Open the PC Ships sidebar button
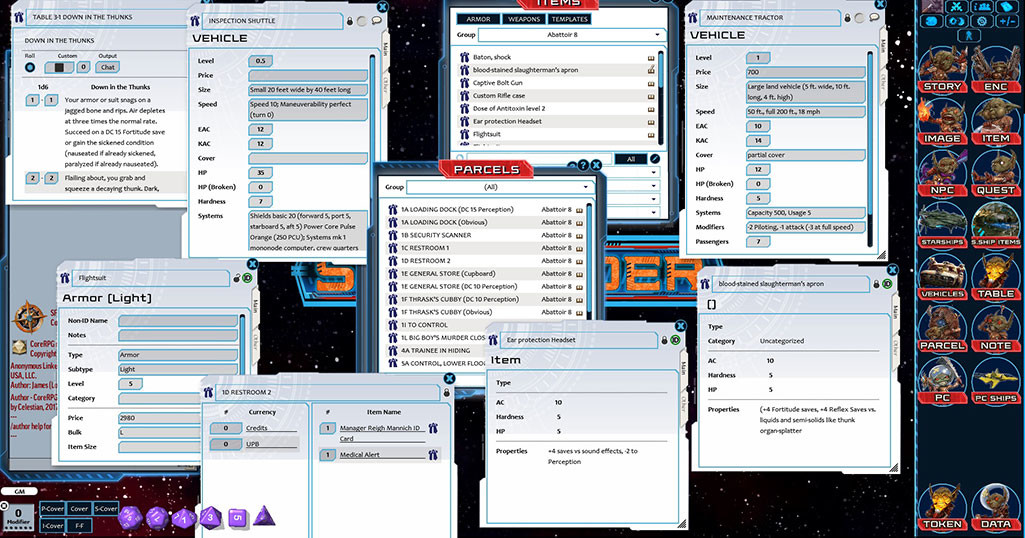1025x538 pixels. pos(996,380)
